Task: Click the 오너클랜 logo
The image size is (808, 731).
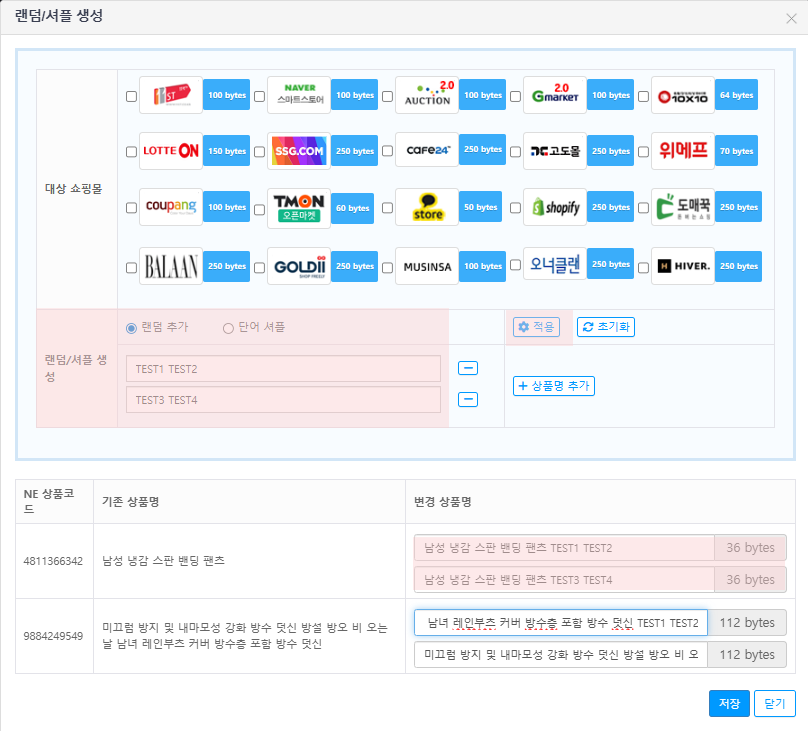Action: [x=555, y=264]
